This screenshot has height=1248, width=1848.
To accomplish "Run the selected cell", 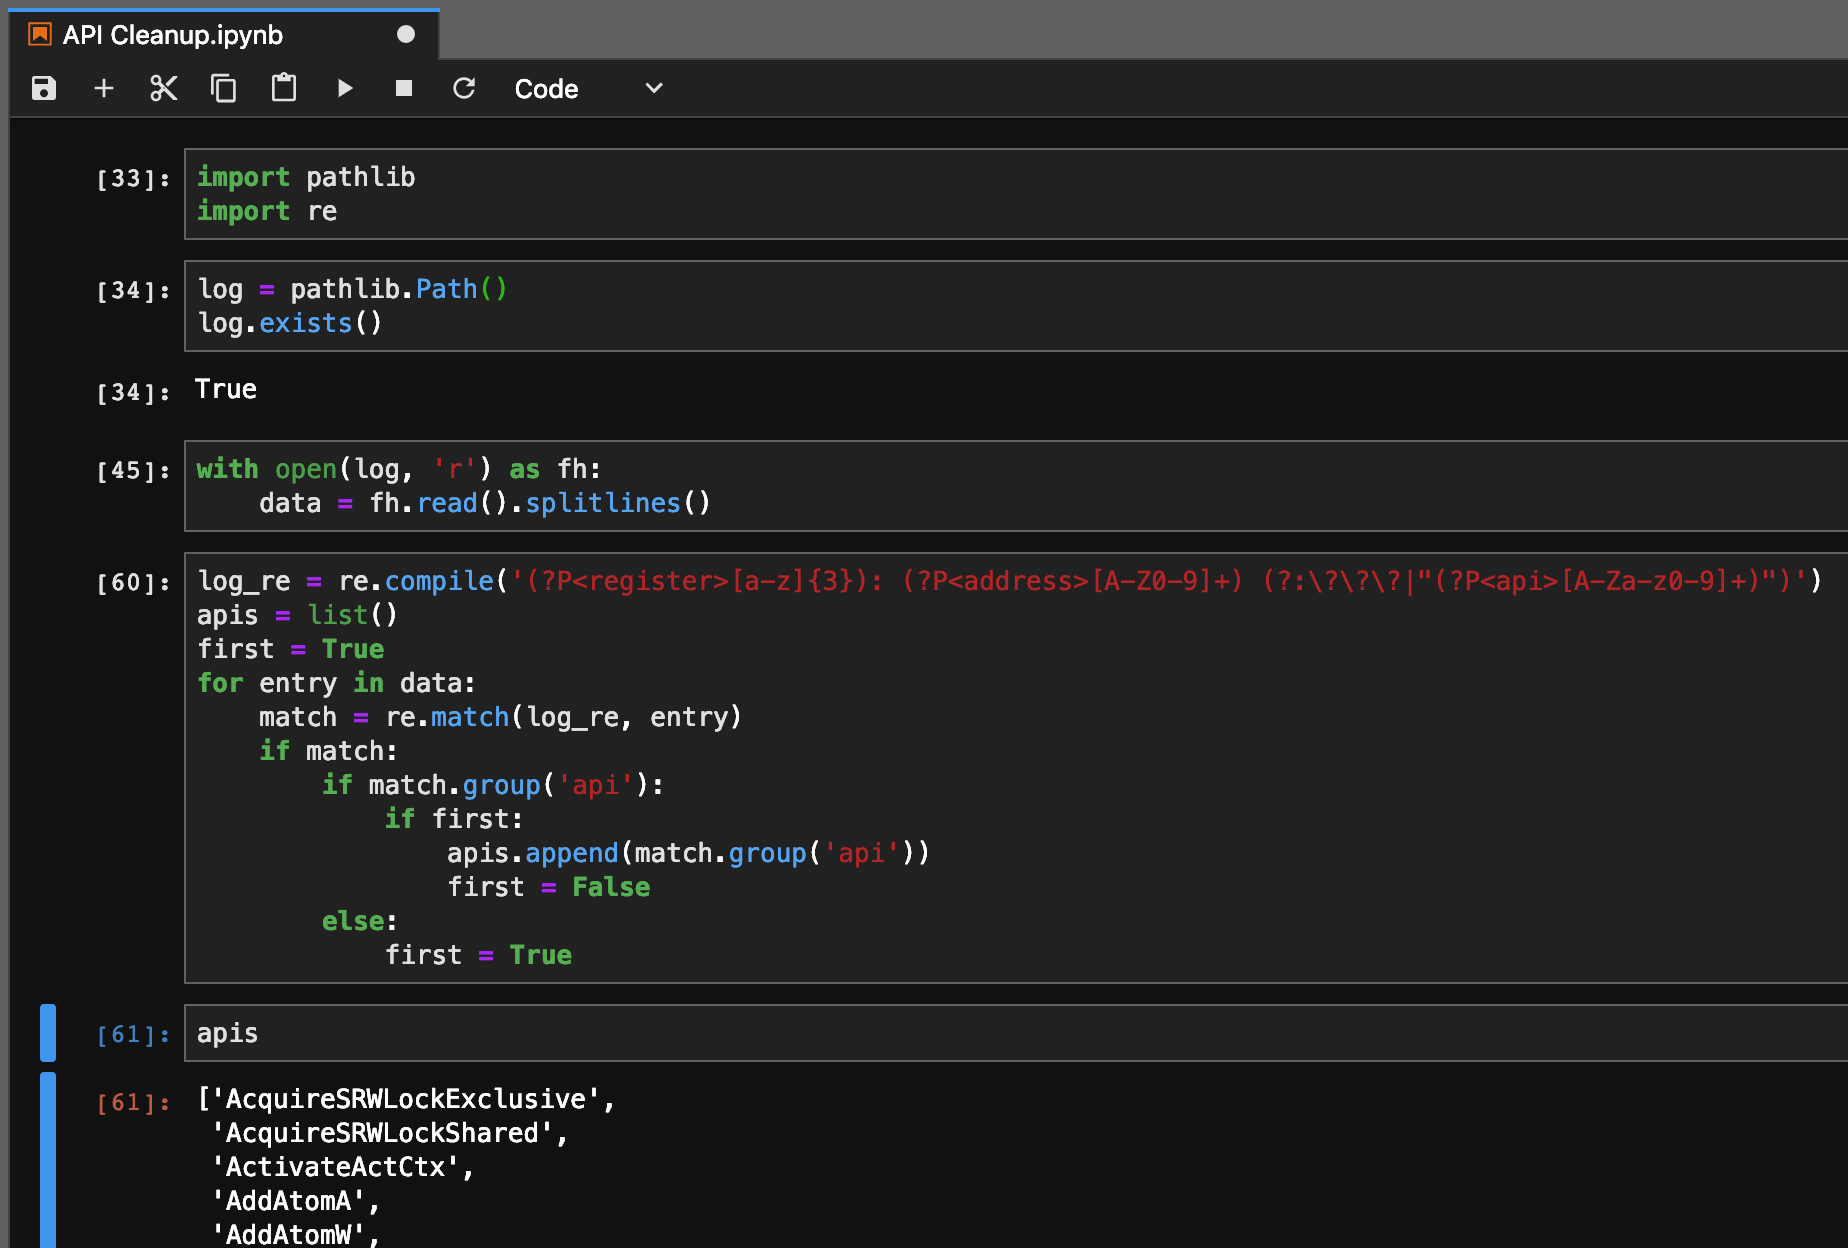I will (345, 89).
